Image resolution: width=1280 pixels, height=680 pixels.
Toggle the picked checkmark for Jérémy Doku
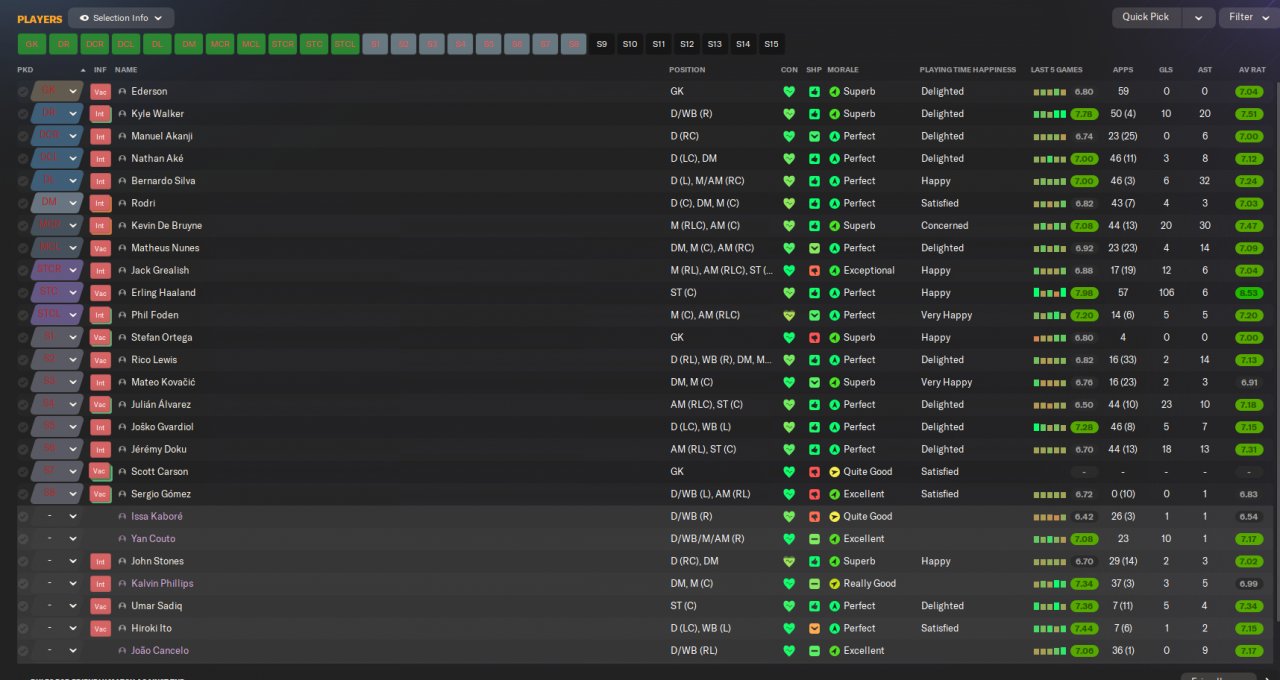click(23, 449)
